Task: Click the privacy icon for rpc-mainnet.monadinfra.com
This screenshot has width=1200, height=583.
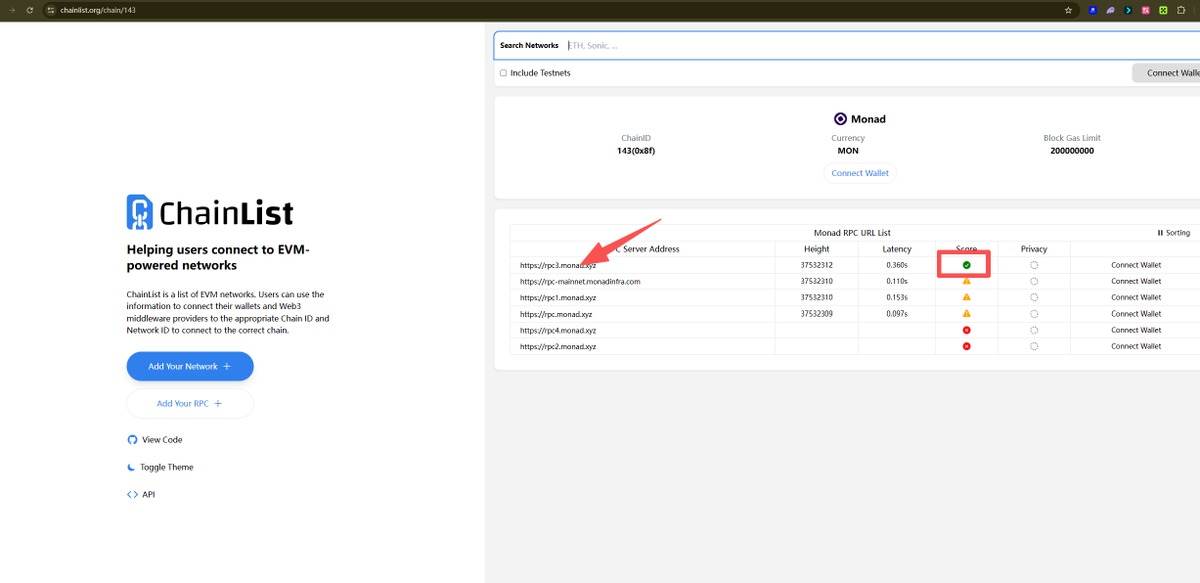Action: (x=1034, y=281)
